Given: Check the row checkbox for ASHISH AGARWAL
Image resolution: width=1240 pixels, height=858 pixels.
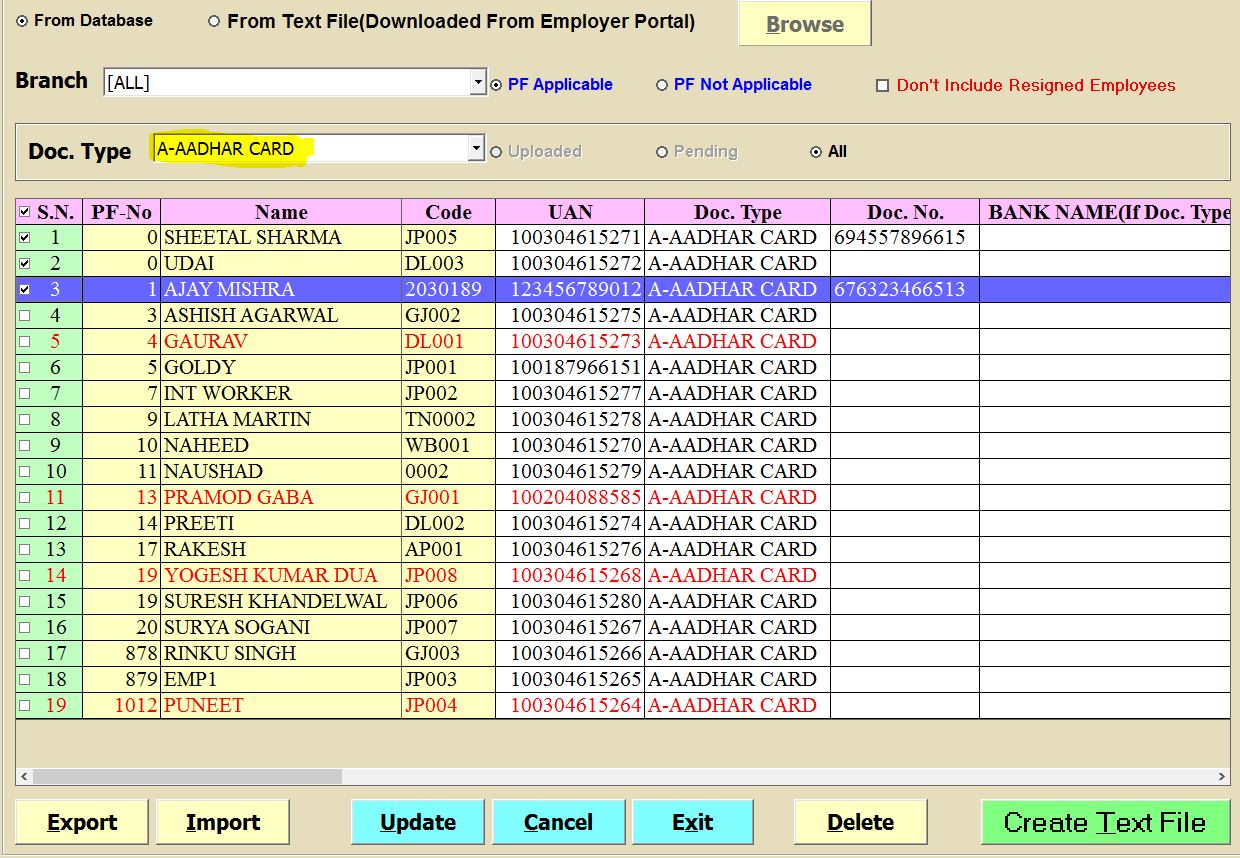Looking at the screenshot, I should pyautogui.click(x=25, y=316).
